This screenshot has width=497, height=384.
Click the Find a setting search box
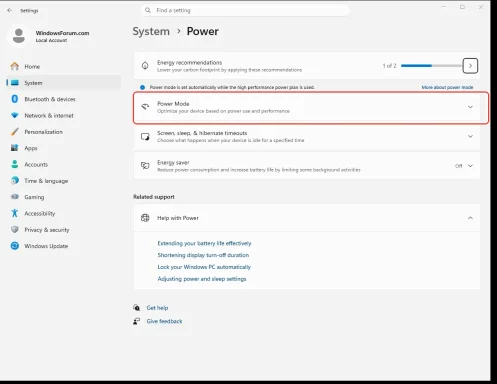point(246,10)
